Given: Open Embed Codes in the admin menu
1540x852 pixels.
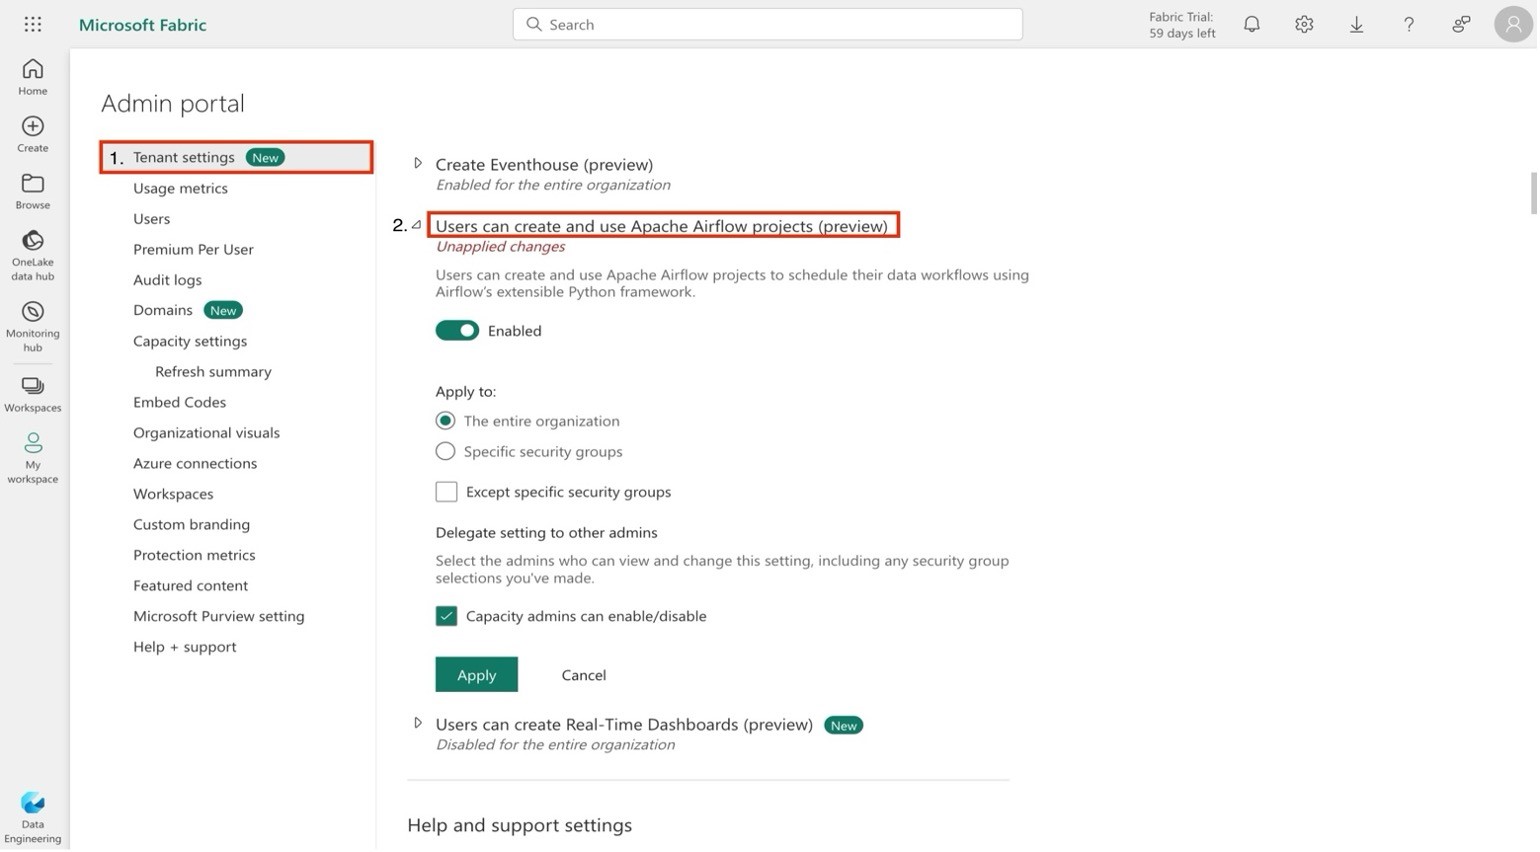Looking at the screenshot, I should tap(180, 403).
